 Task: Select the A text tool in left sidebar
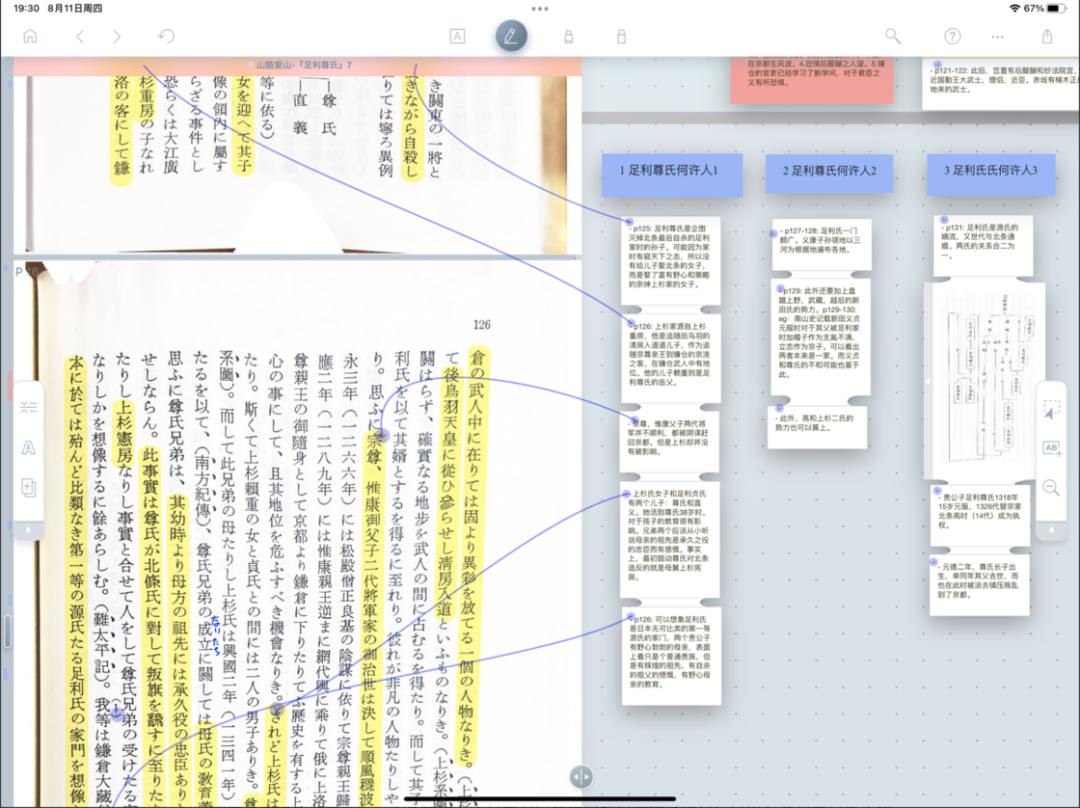tap(28, 448)
